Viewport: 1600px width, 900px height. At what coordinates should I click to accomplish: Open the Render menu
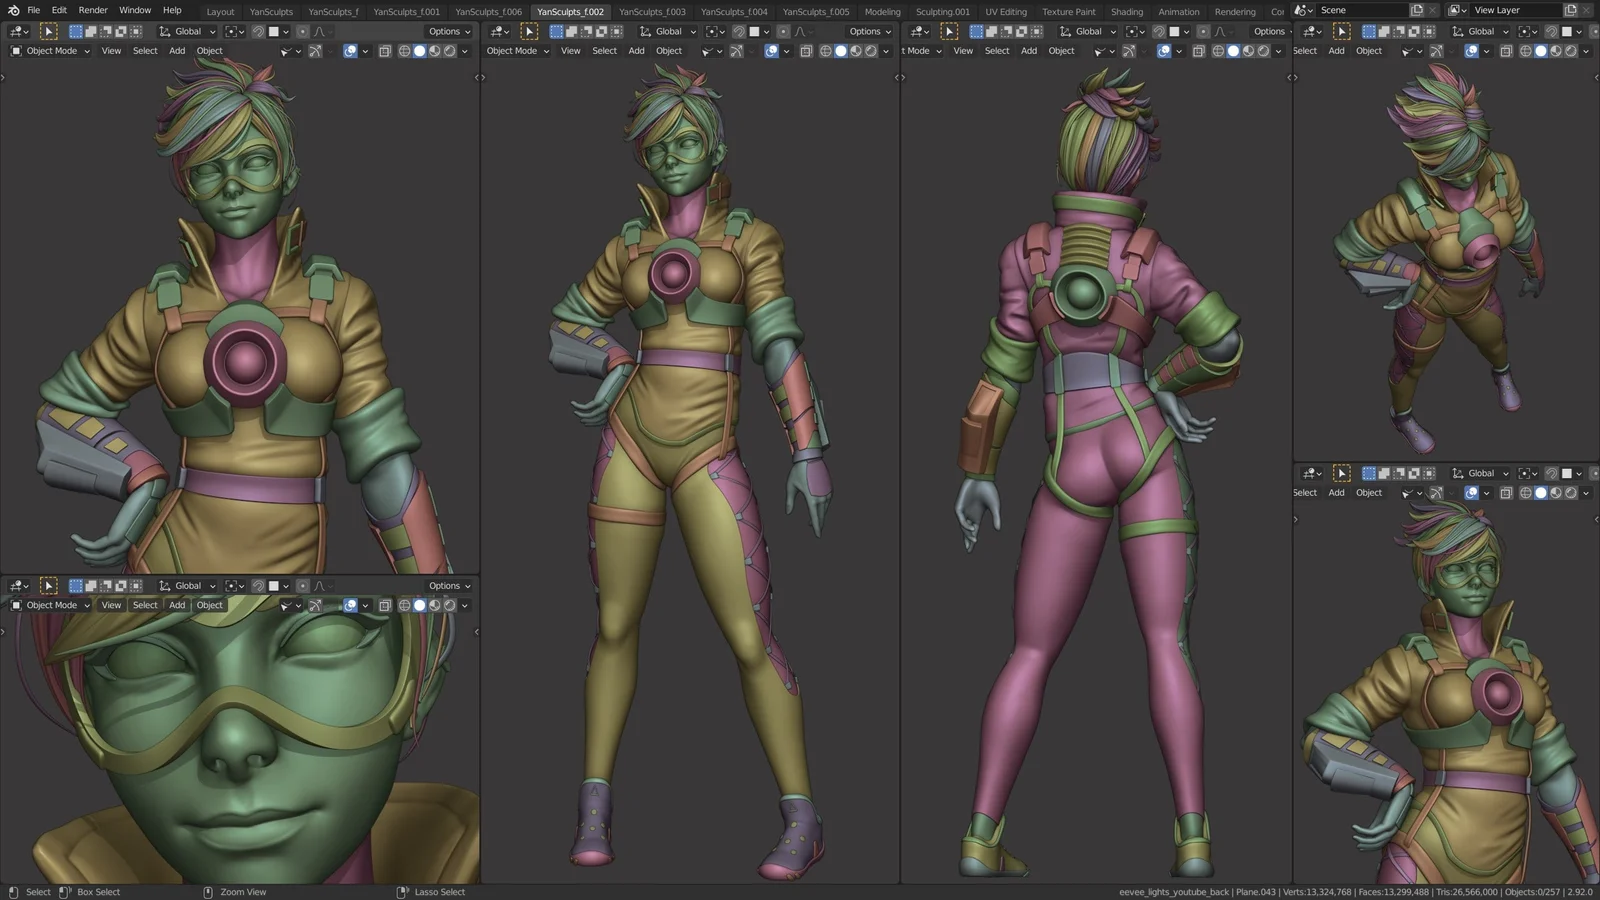pyautogui.click(x=92, y=11)
